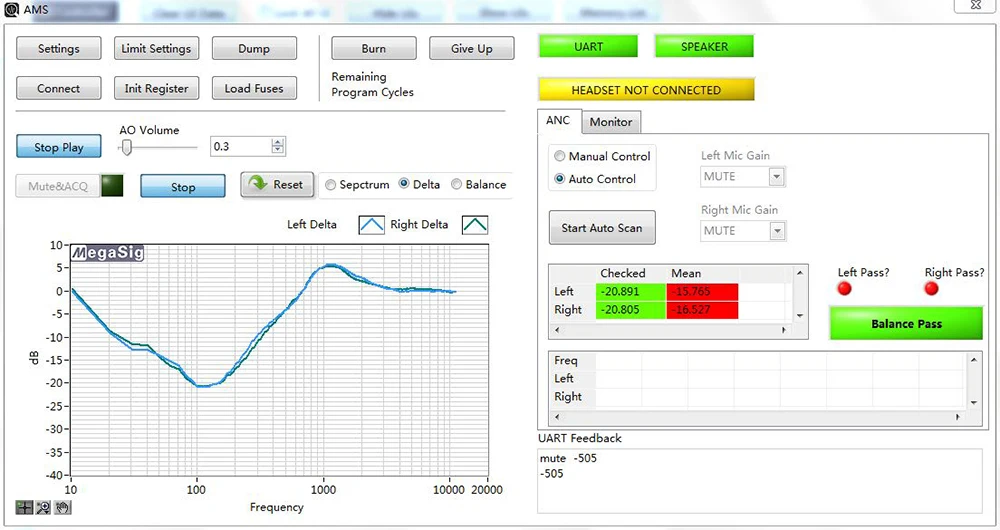Select the graph crosshair cursor tool

pos(24,507)
